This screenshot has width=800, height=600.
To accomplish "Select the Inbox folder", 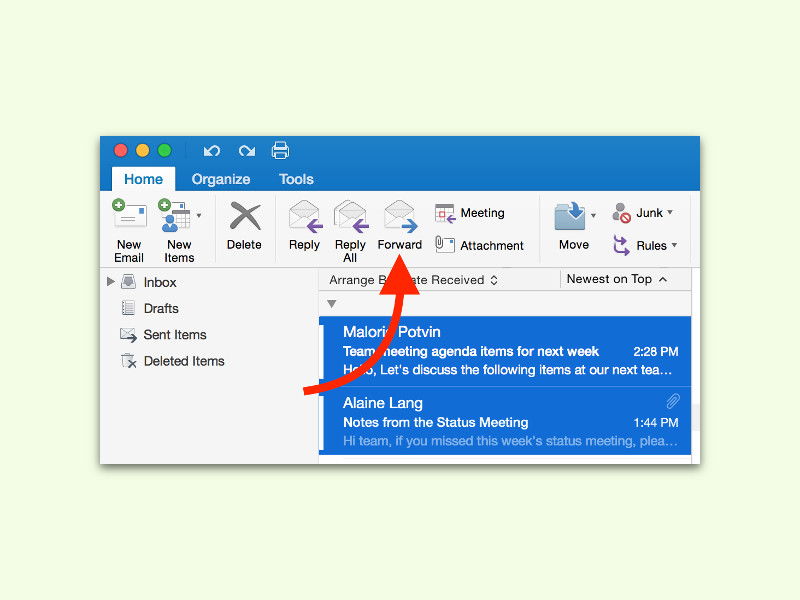I will pos(160,282).
